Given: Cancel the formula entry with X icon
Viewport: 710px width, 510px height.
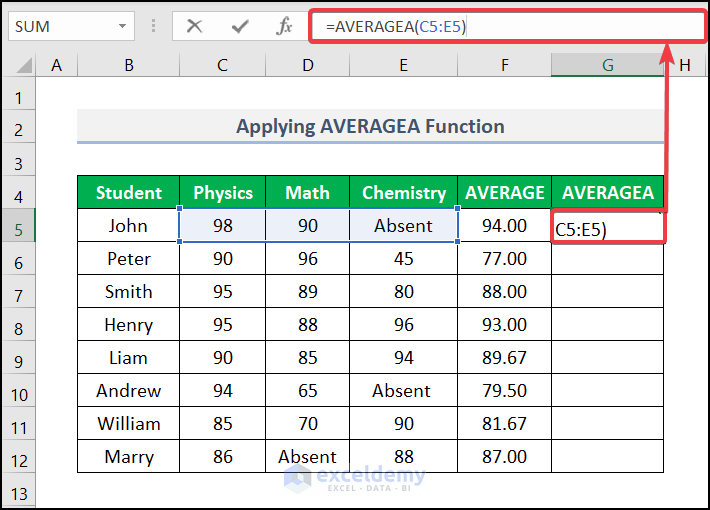Looking at the screenshot, I should [x=194, y=26].
